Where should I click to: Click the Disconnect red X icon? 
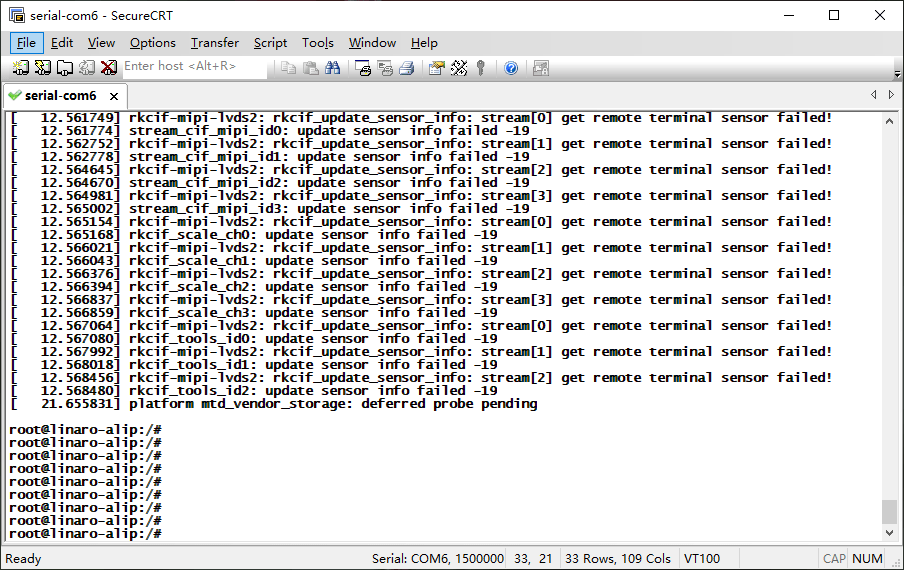[x=108, y=68]
